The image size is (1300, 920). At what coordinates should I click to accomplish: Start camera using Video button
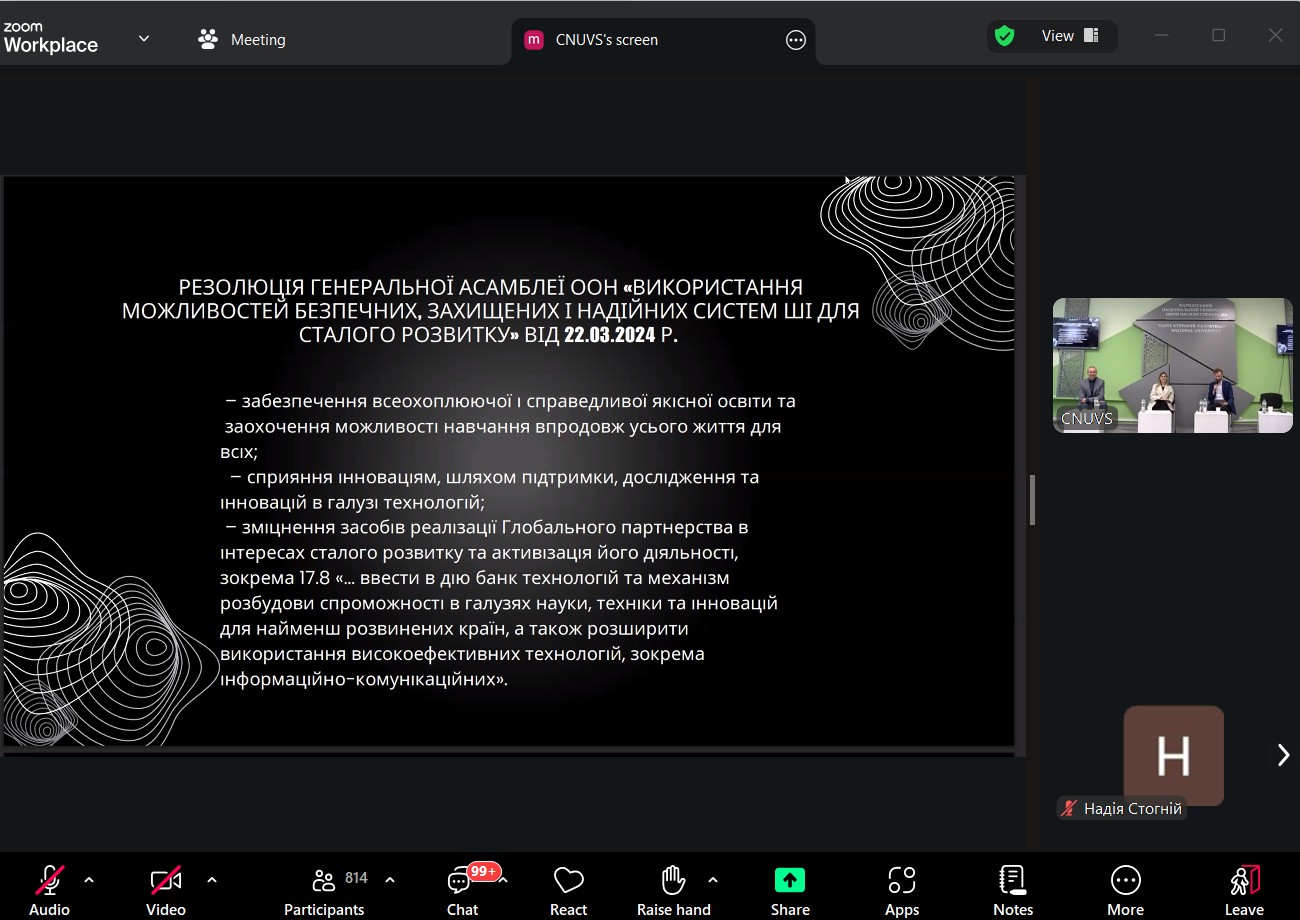(166, 888)
